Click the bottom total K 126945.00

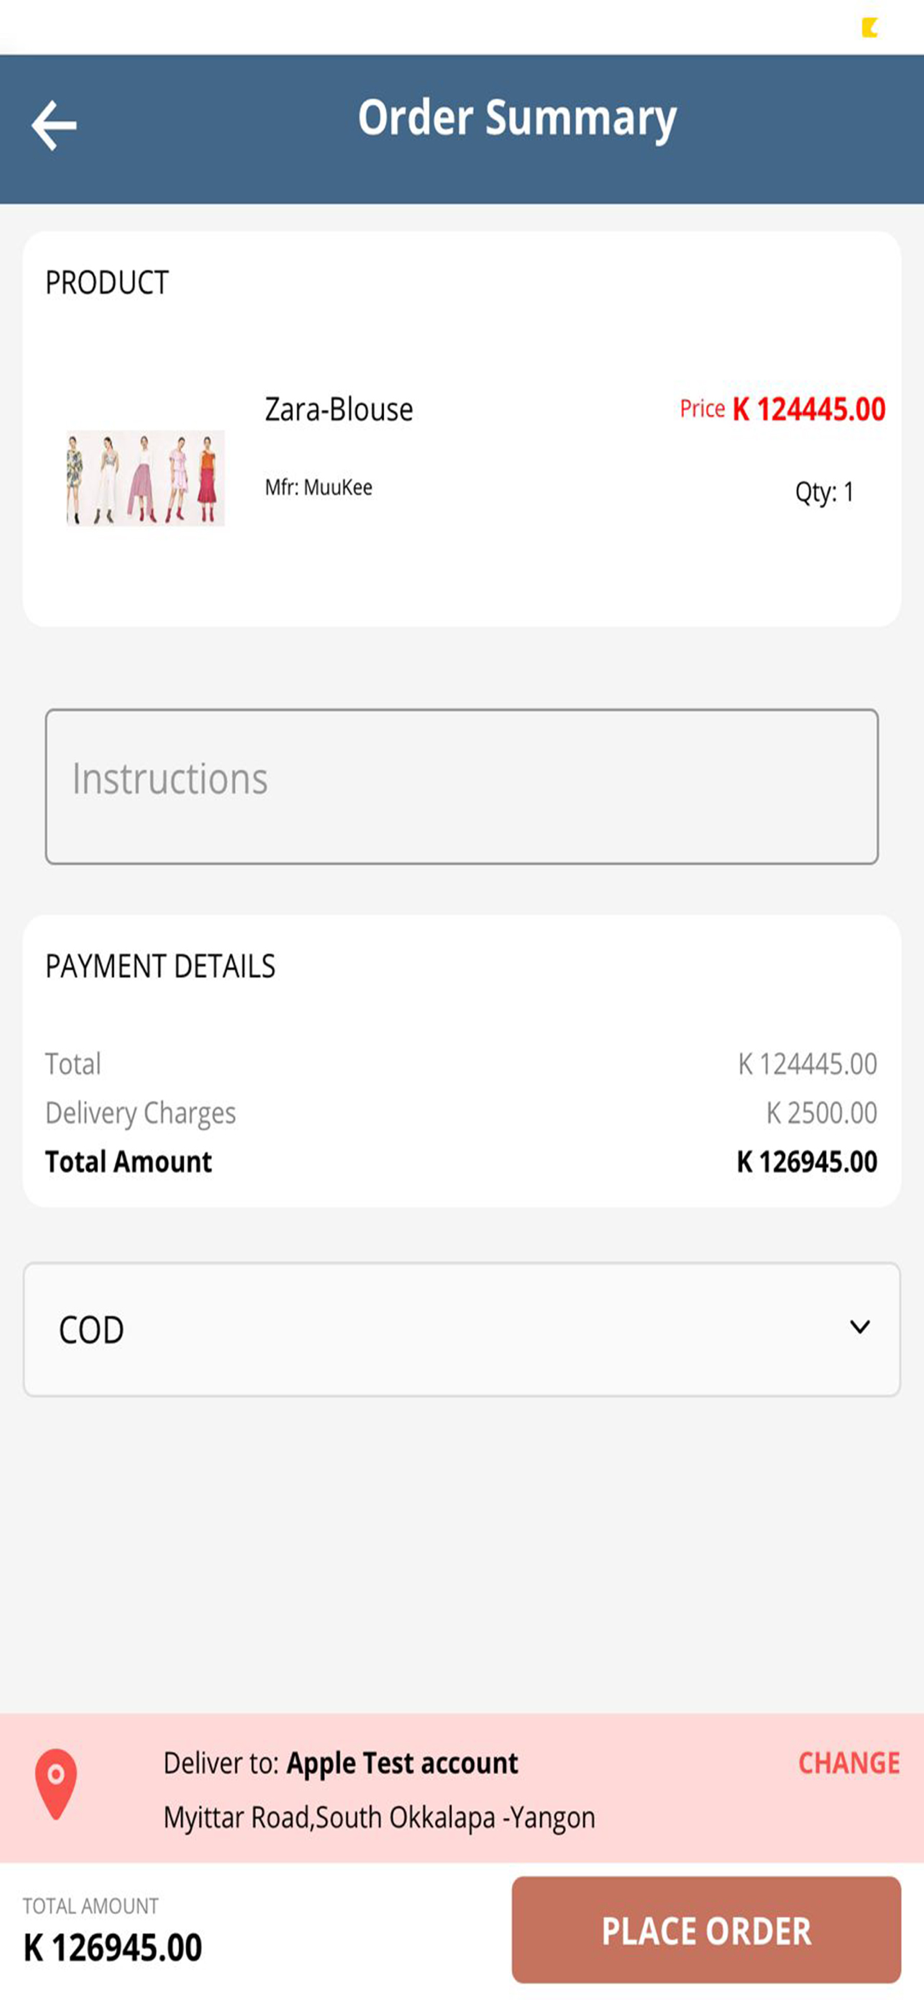(113, 1947)
